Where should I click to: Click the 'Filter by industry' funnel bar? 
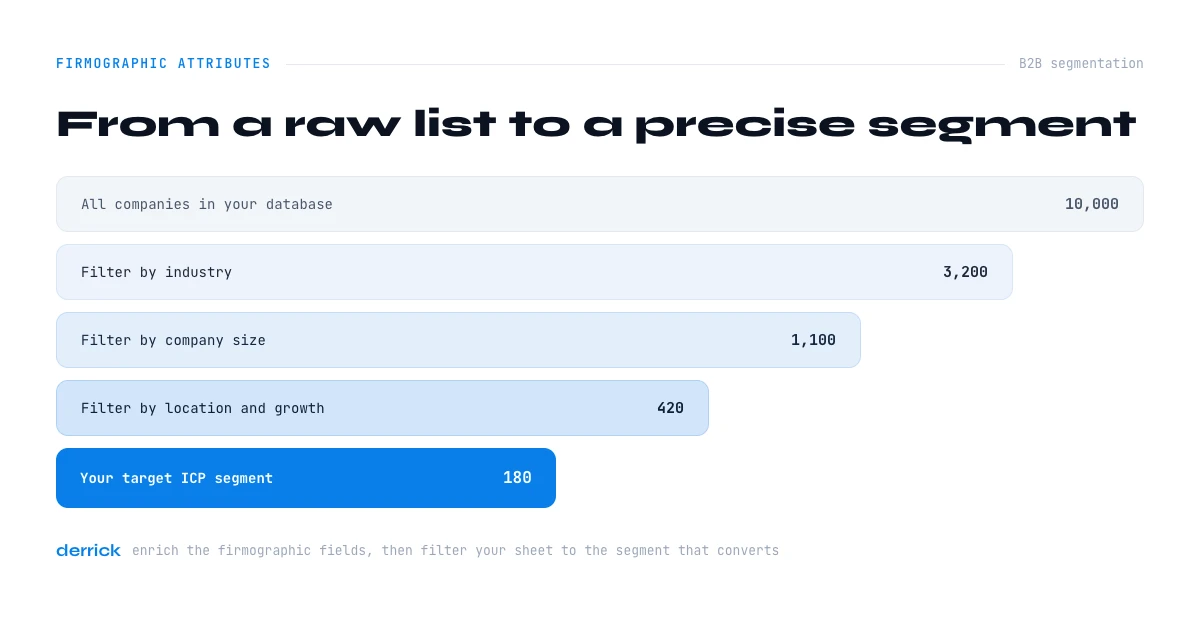click(x=534, y=272)
